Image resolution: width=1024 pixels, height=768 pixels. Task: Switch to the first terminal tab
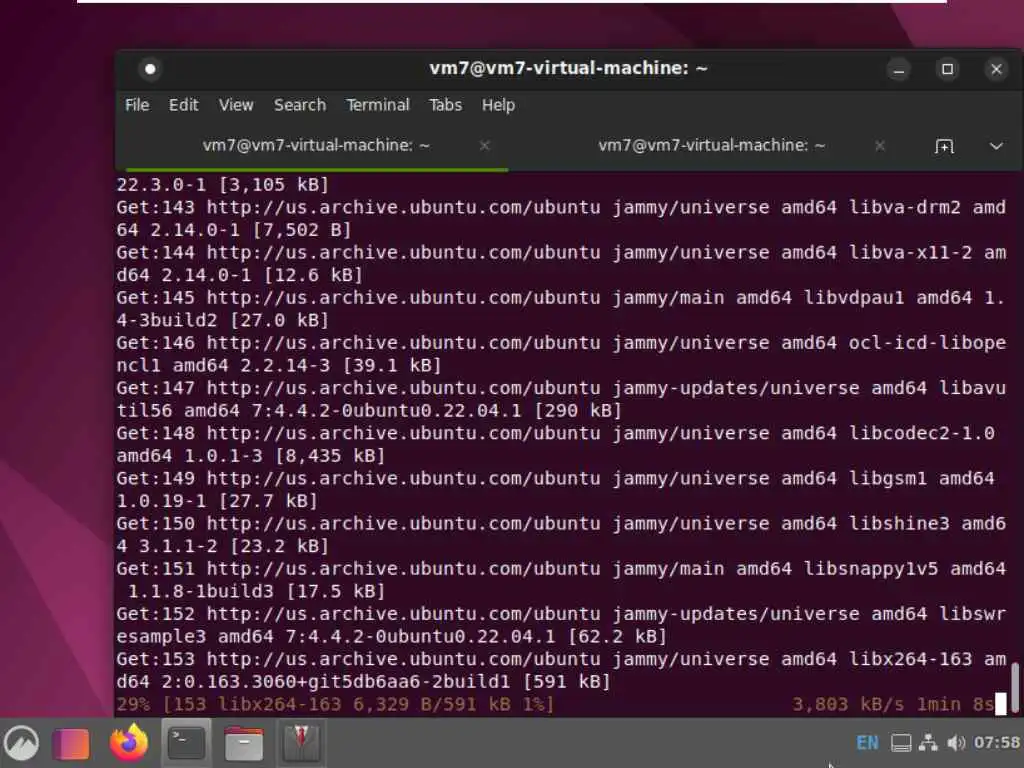pos(316,146)
